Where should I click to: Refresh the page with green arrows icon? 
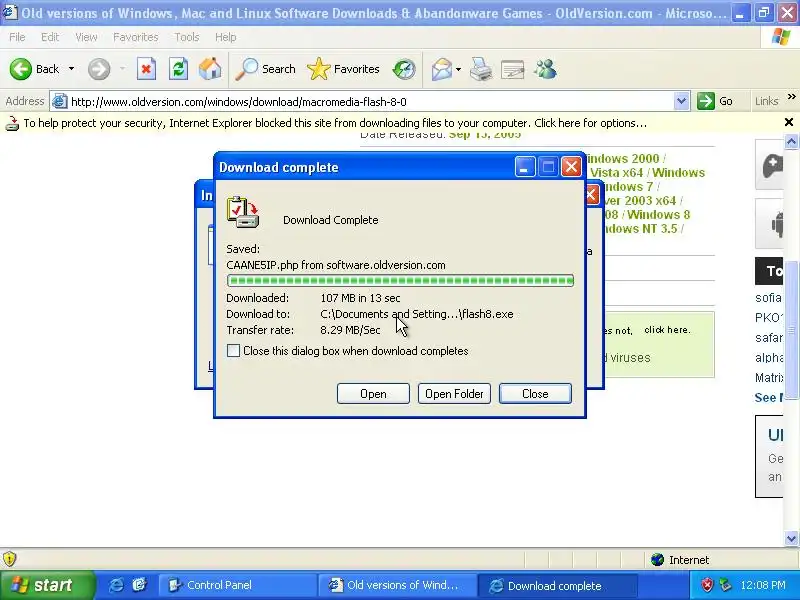179,69
